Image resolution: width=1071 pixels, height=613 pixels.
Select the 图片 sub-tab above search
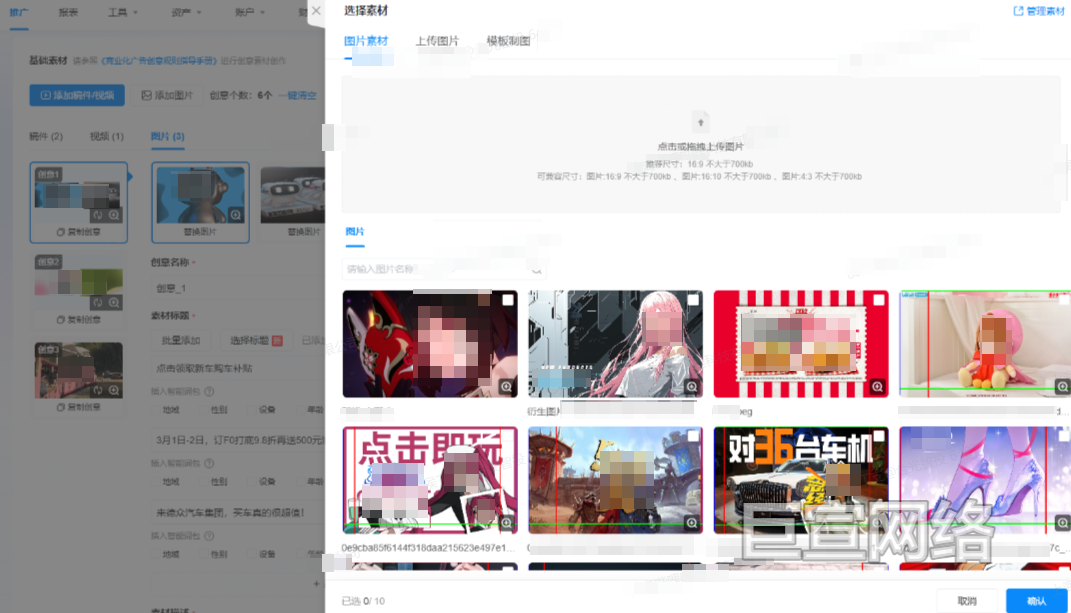coord(354,232)
